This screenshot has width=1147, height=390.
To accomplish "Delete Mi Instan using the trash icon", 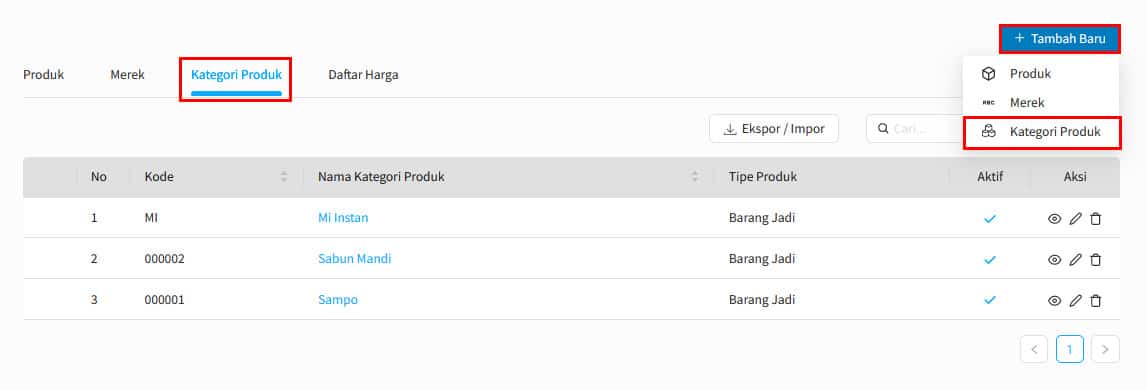I will pos(1095,219).
